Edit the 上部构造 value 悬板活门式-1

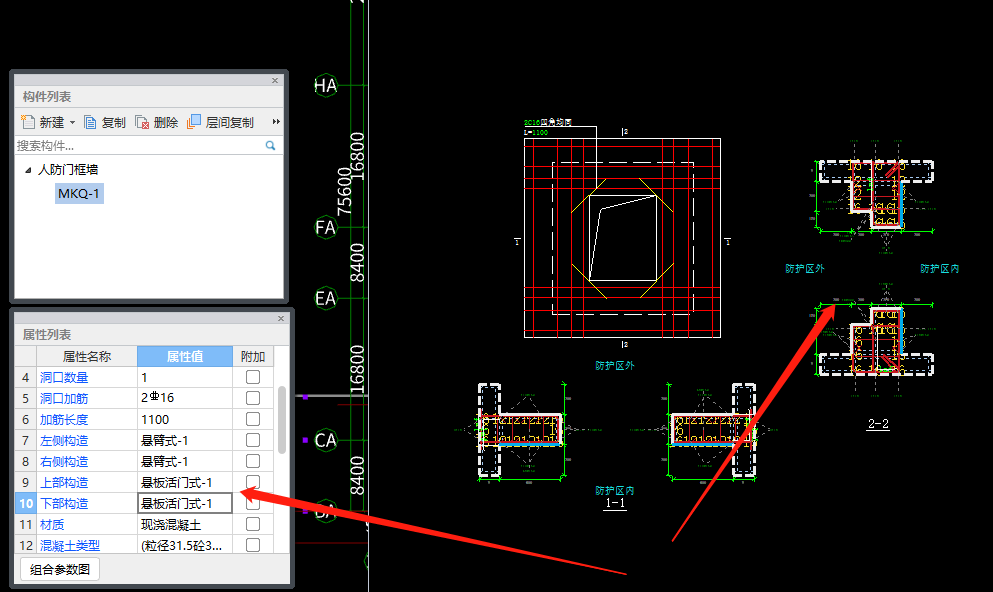point(185,482)
